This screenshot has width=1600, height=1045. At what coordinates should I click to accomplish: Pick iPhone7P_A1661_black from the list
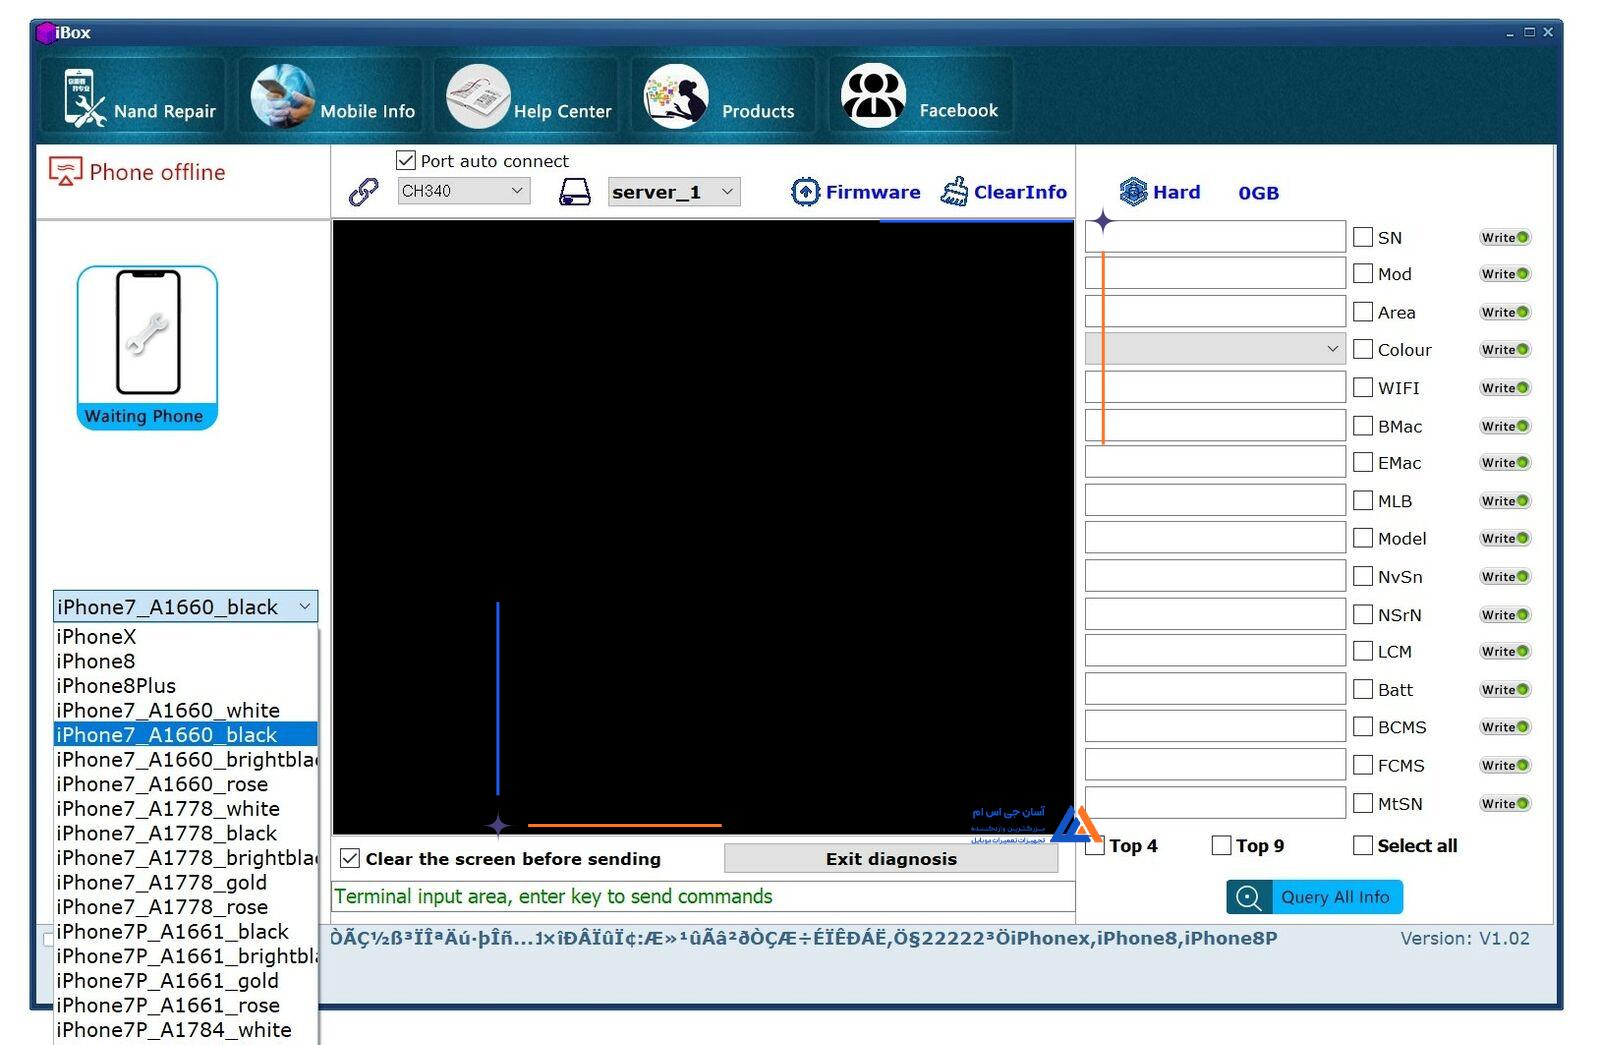pyautogui.click(x=186, y=932)
